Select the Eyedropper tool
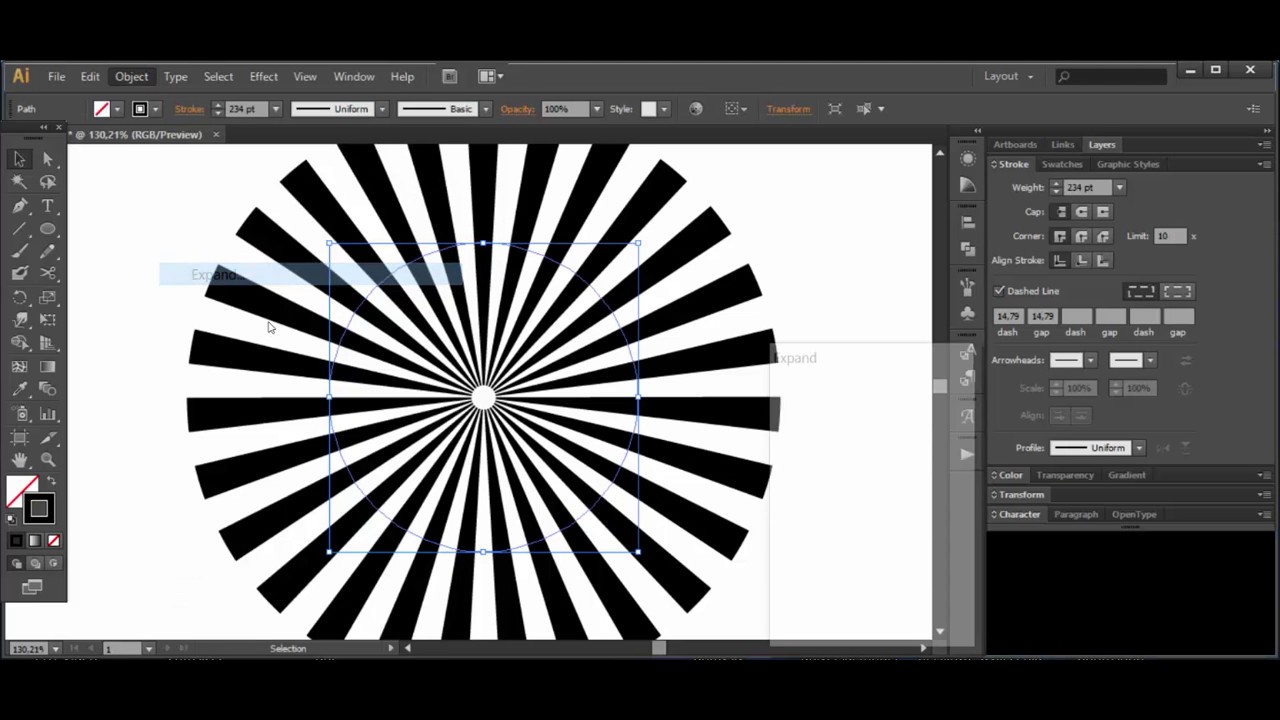 click(20, 389)
